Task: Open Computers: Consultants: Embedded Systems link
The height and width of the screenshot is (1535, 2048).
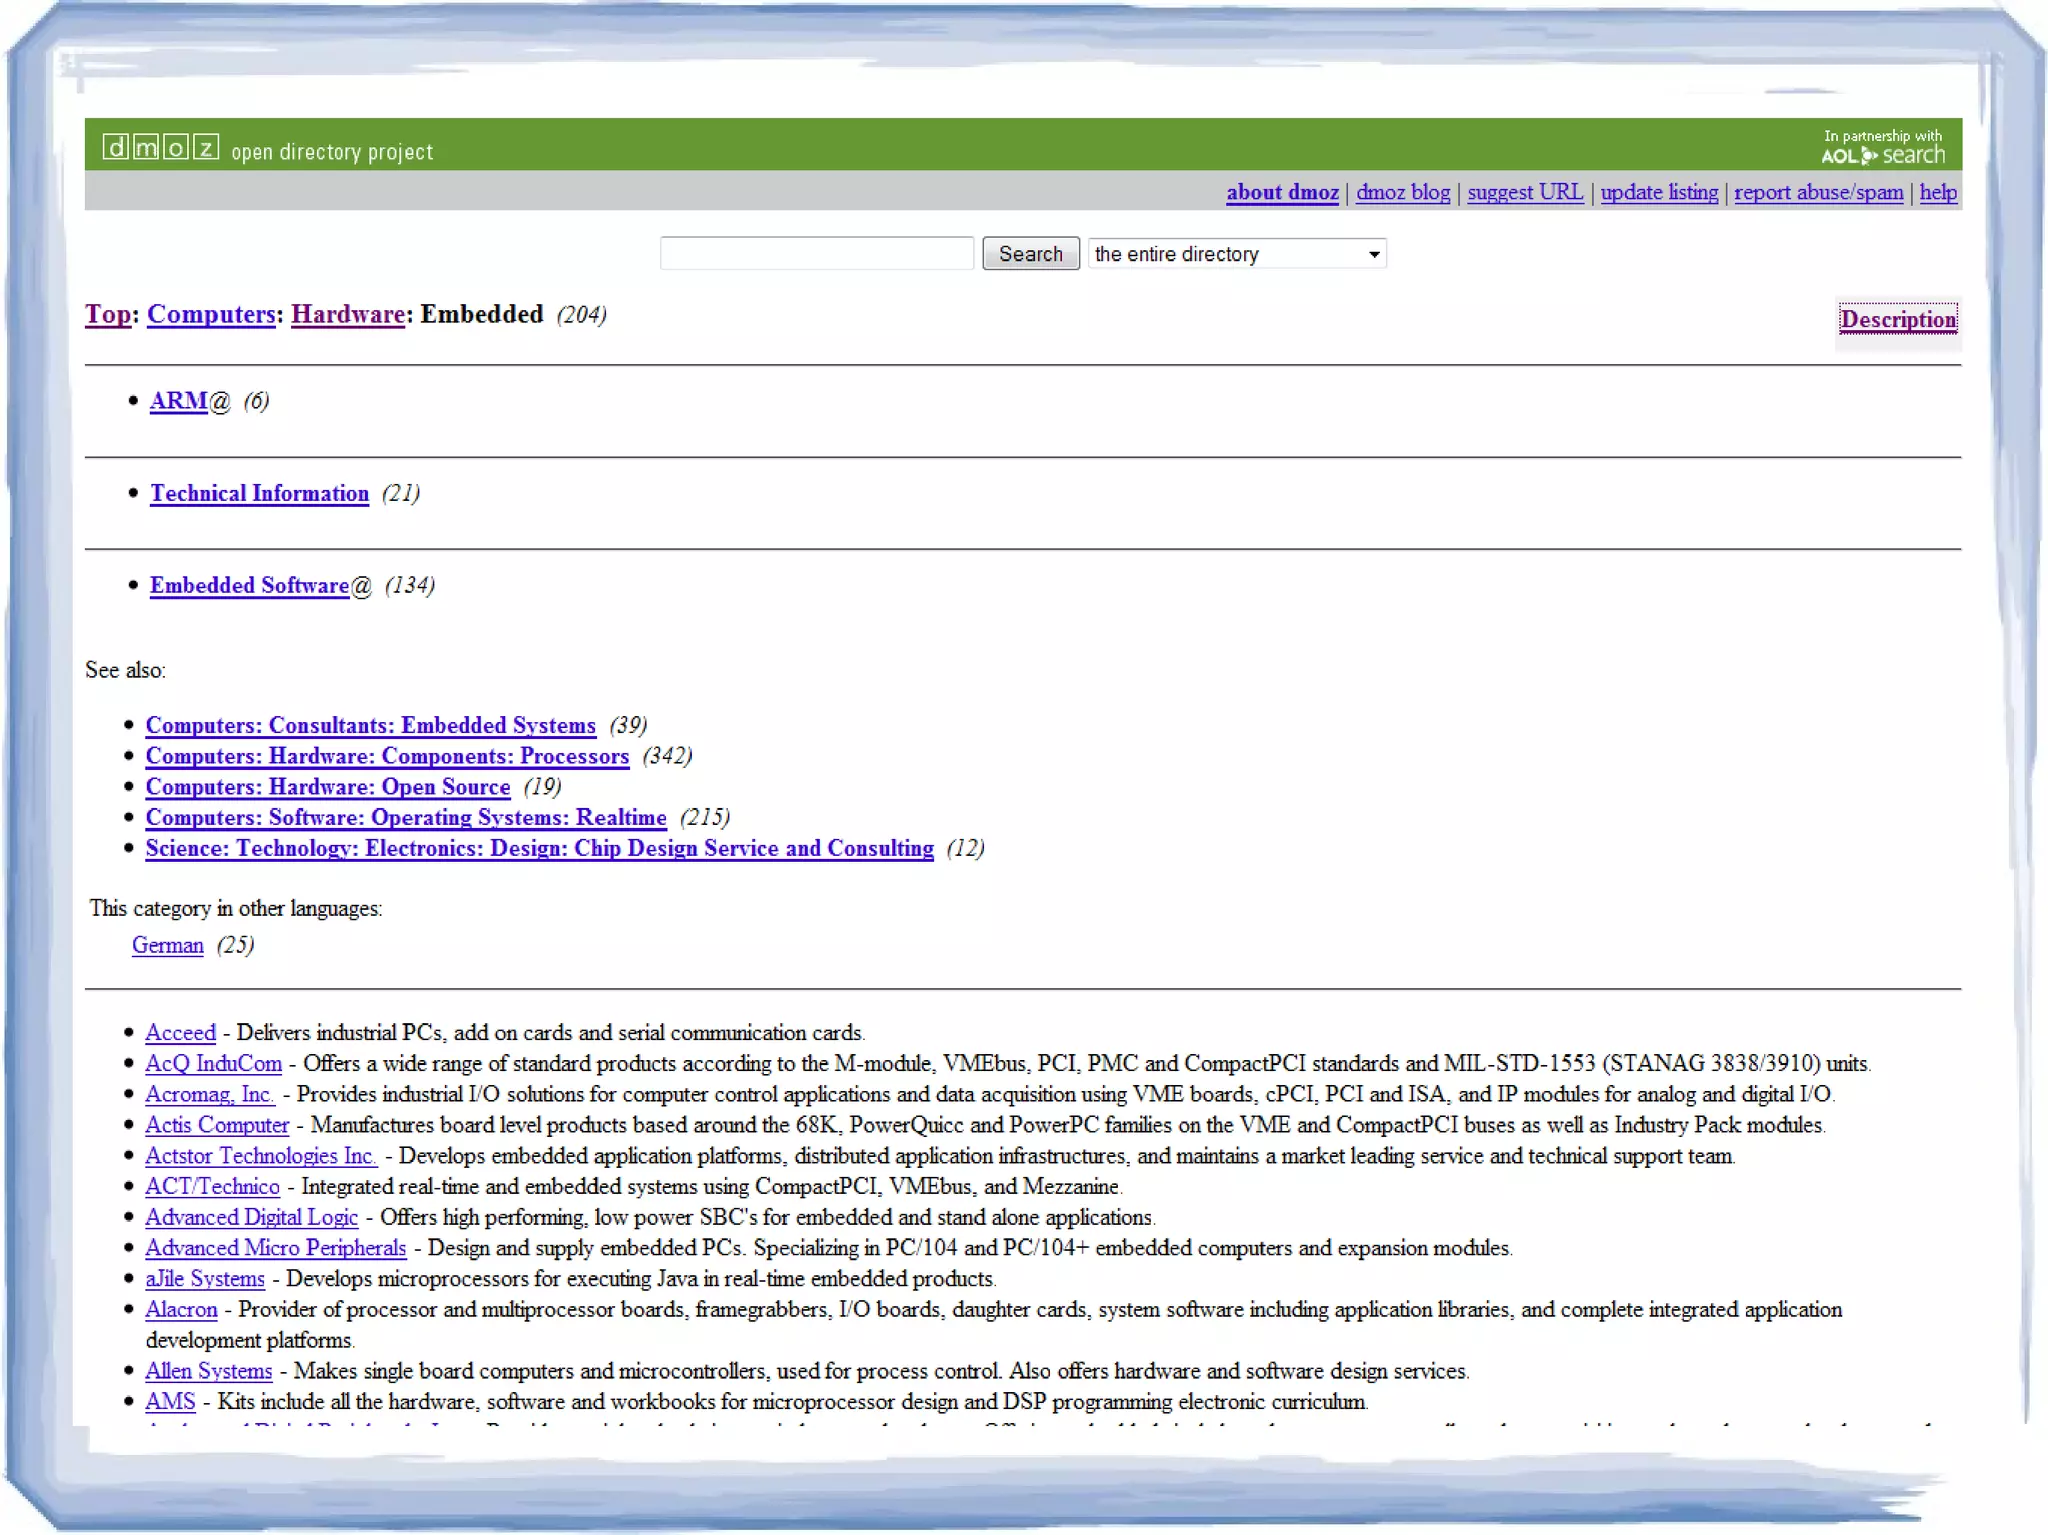Action: (x=370, y=725)
